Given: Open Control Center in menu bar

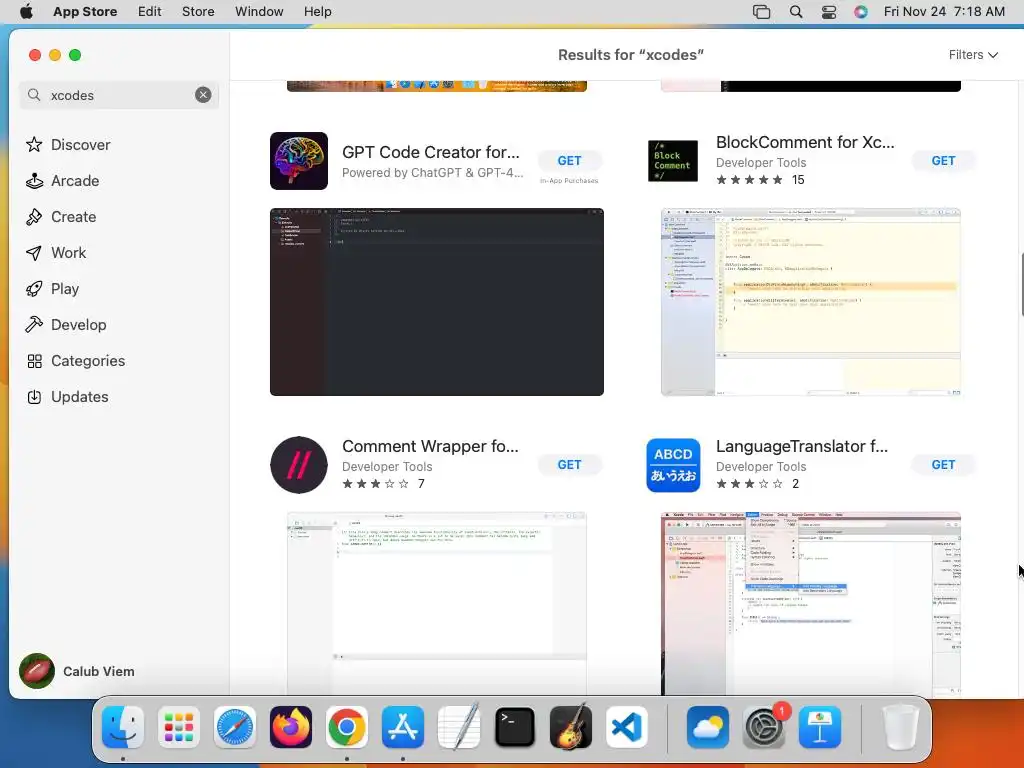Looking at the screenshot, I should tap(829, 12).
